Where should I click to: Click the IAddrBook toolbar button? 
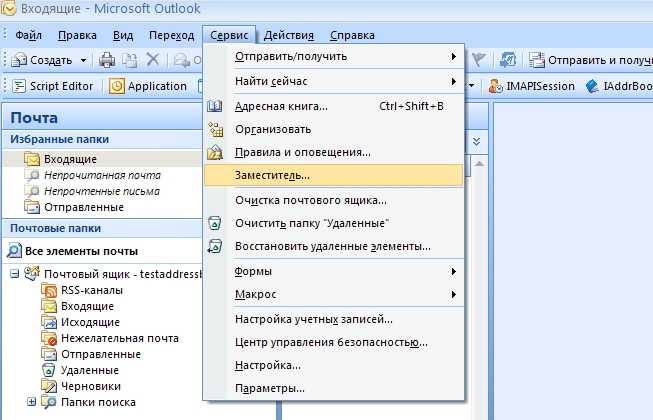[x=619, y=86]
